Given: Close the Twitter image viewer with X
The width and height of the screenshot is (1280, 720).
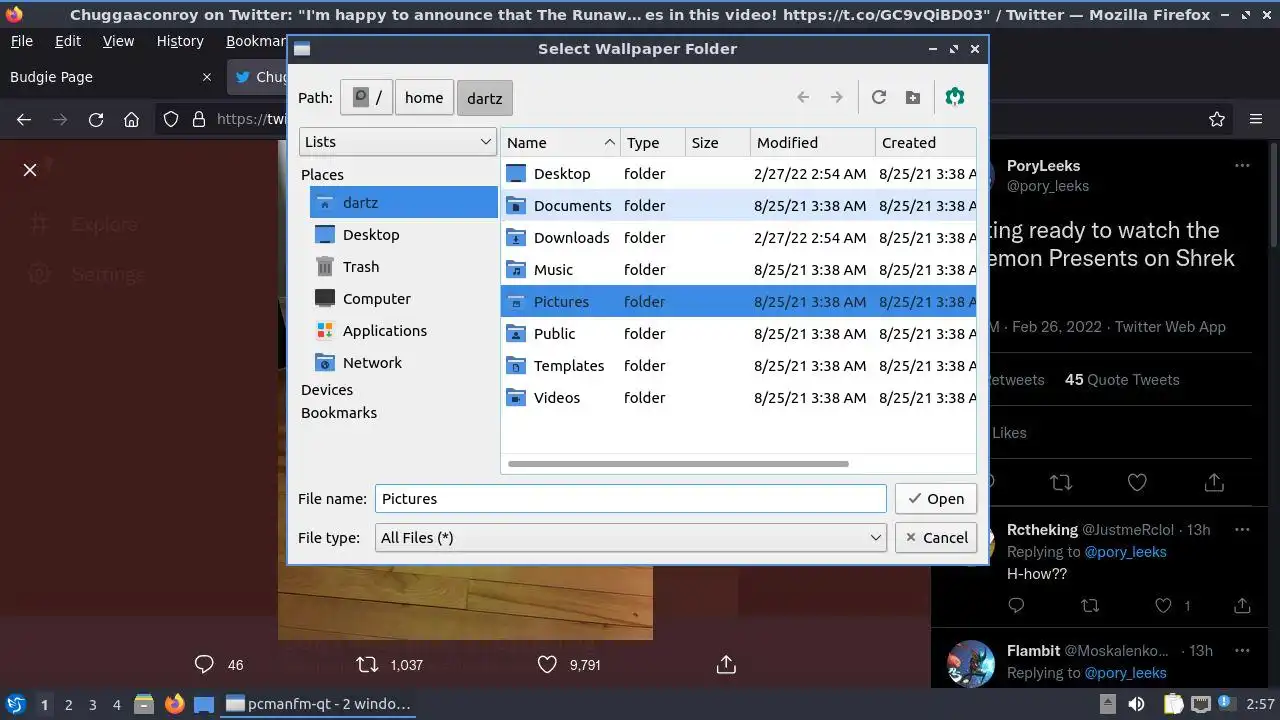Looking at the screenshot, I should (x=30, y=170).
